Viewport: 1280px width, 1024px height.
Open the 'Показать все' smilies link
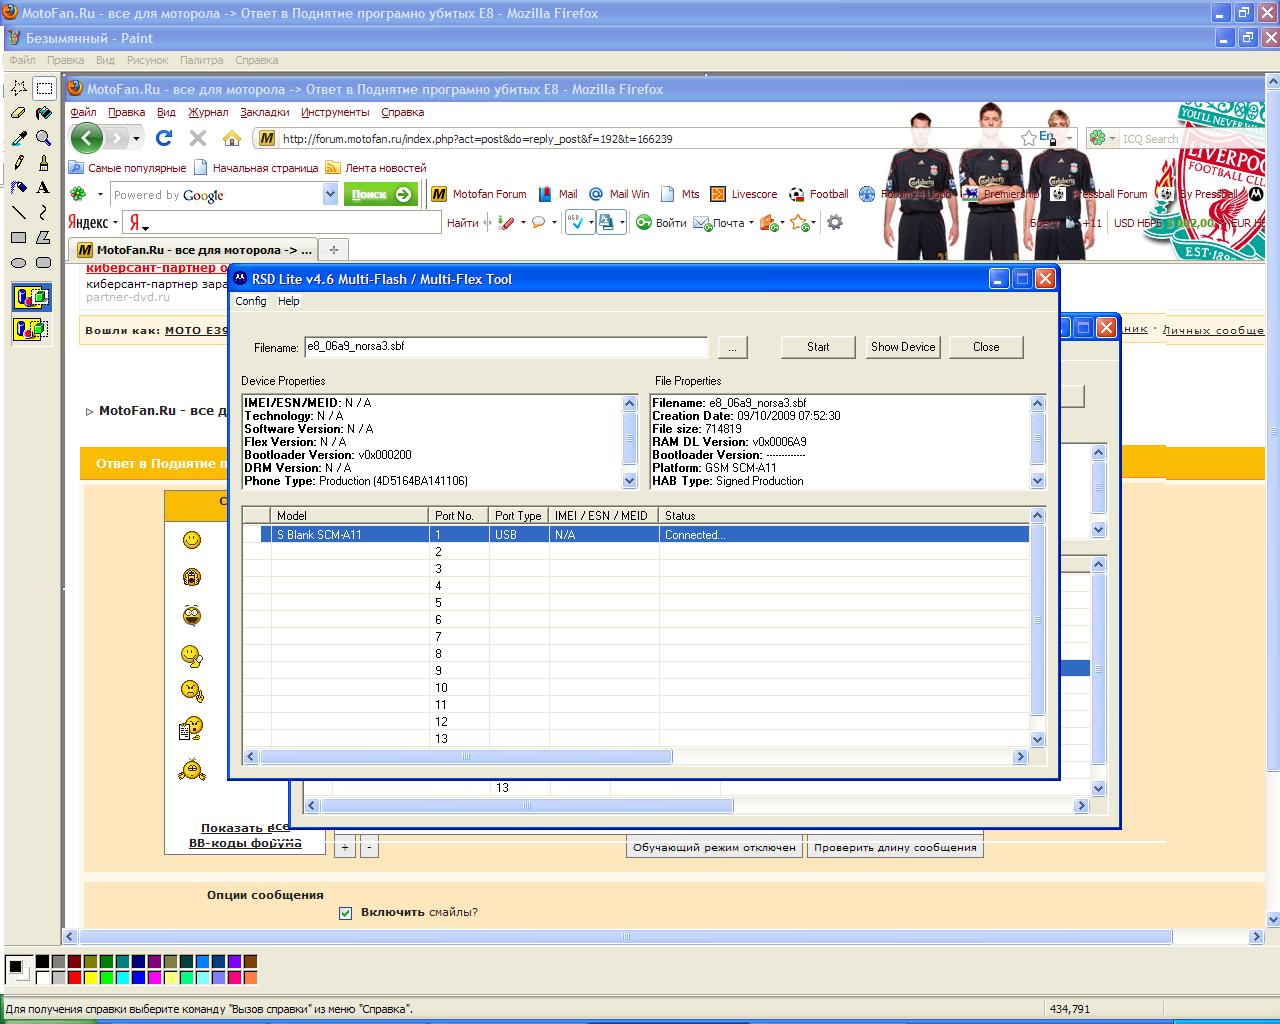(x=245, y=828)
